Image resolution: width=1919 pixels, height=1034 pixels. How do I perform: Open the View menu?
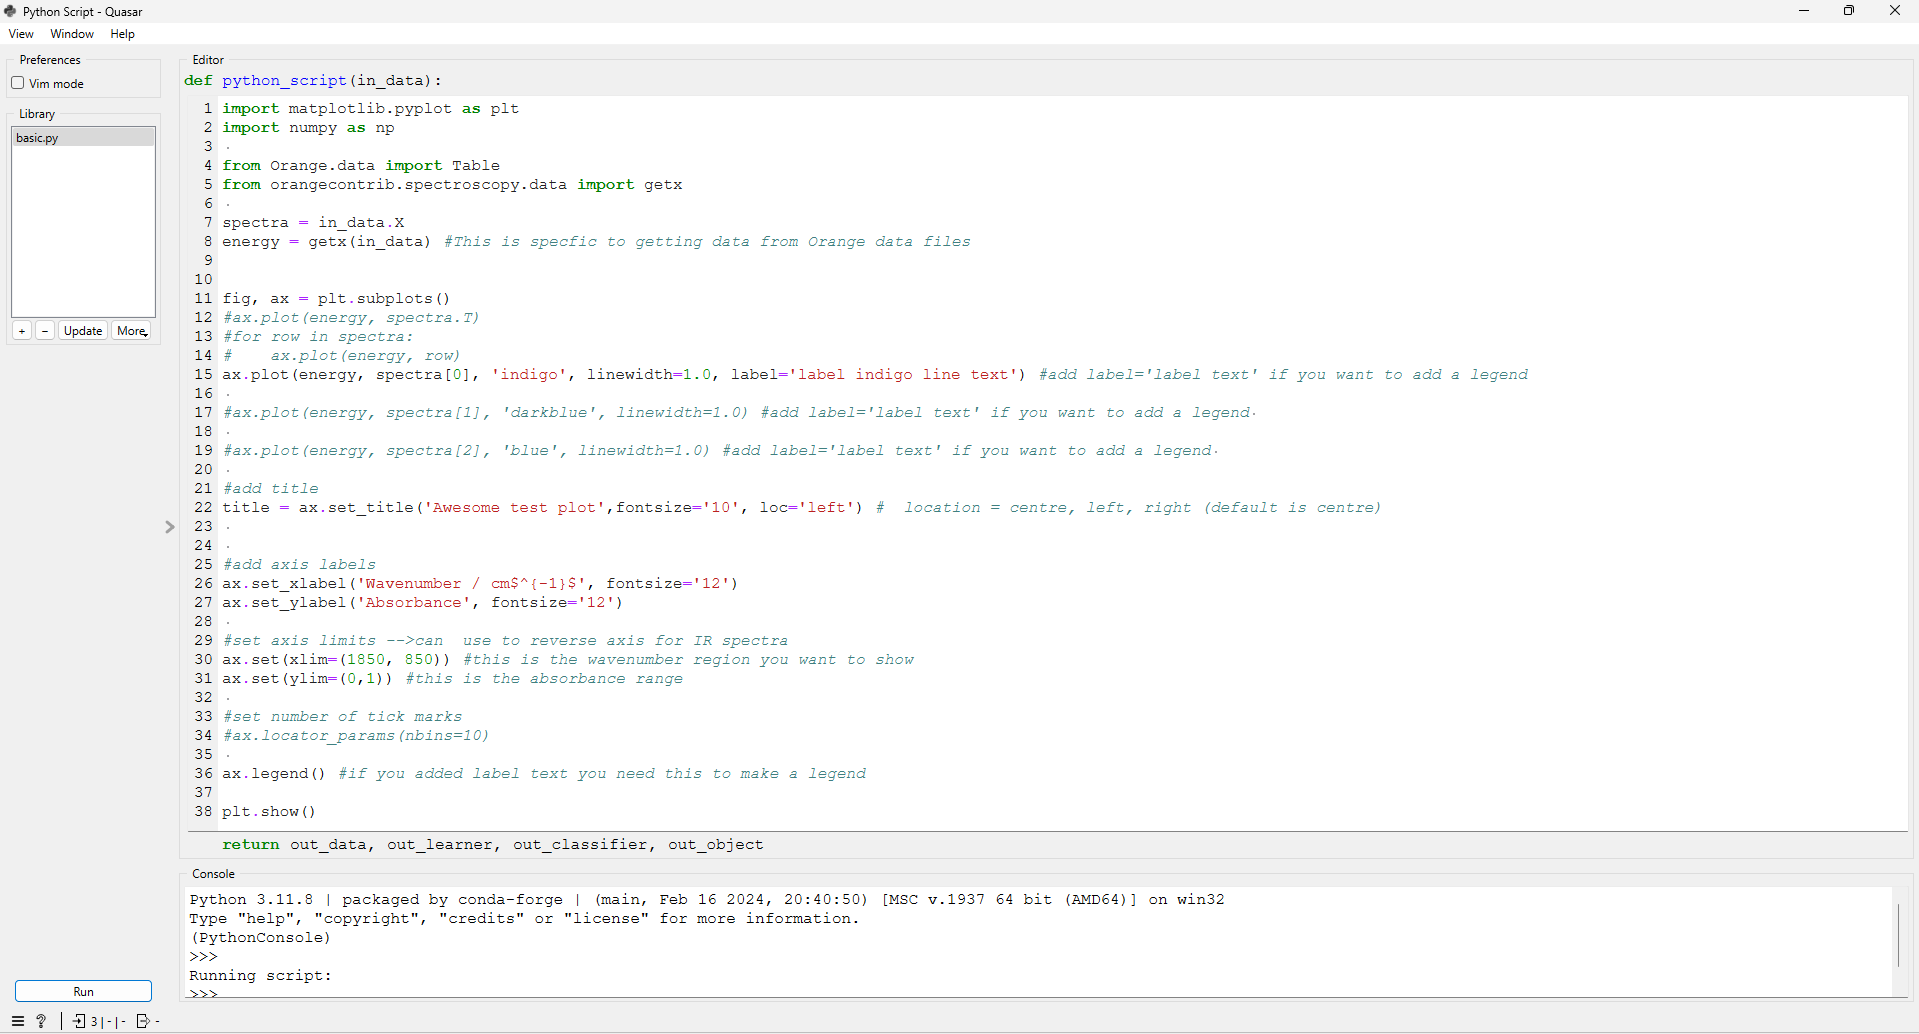tap(21, 34)
